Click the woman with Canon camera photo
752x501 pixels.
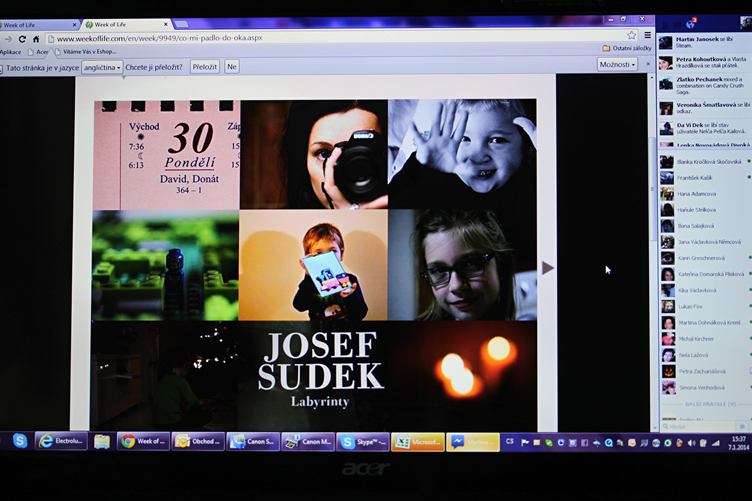(314, 154)
